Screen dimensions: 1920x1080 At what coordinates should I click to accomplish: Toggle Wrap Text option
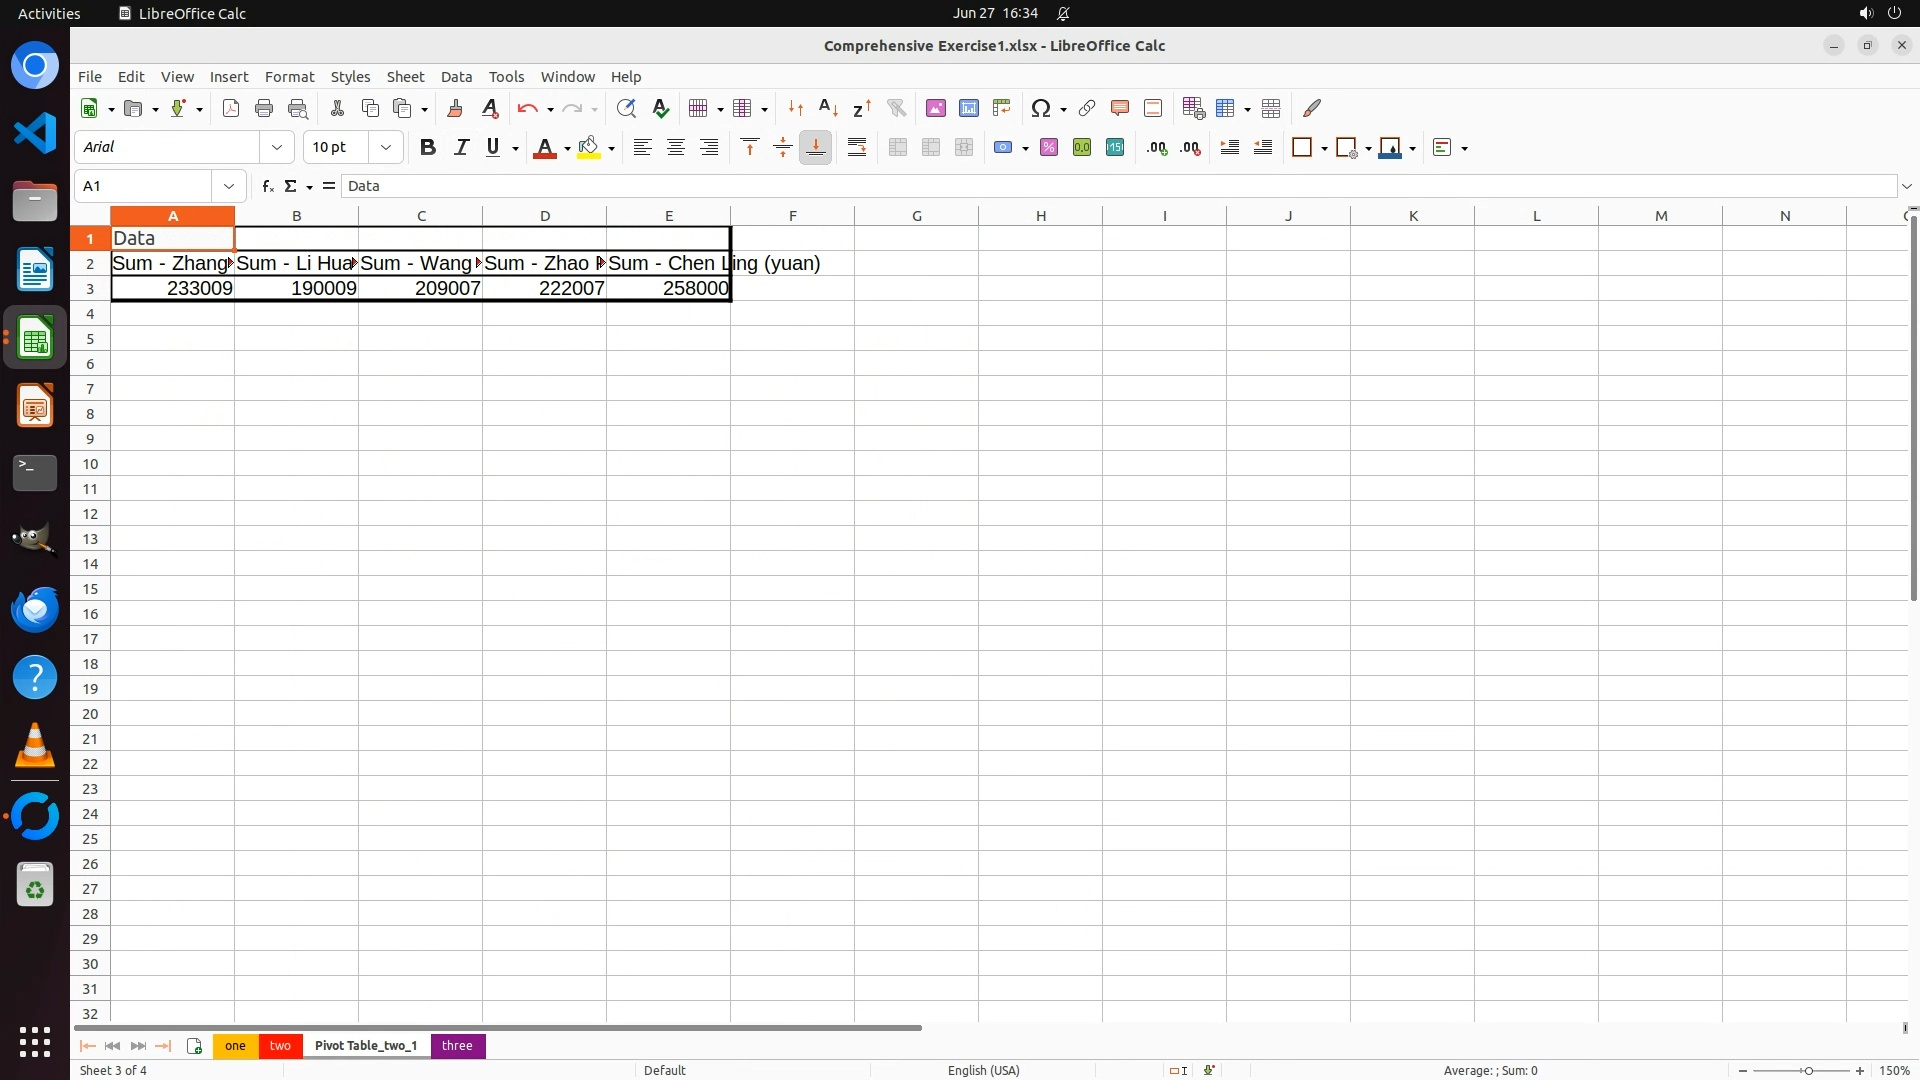click(x=857, y=148)
